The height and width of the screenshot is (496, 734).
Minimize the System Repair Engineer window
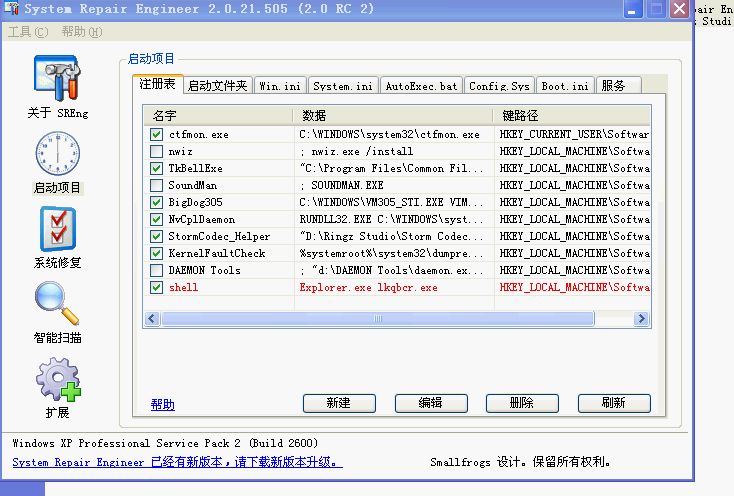click(632, 9)
